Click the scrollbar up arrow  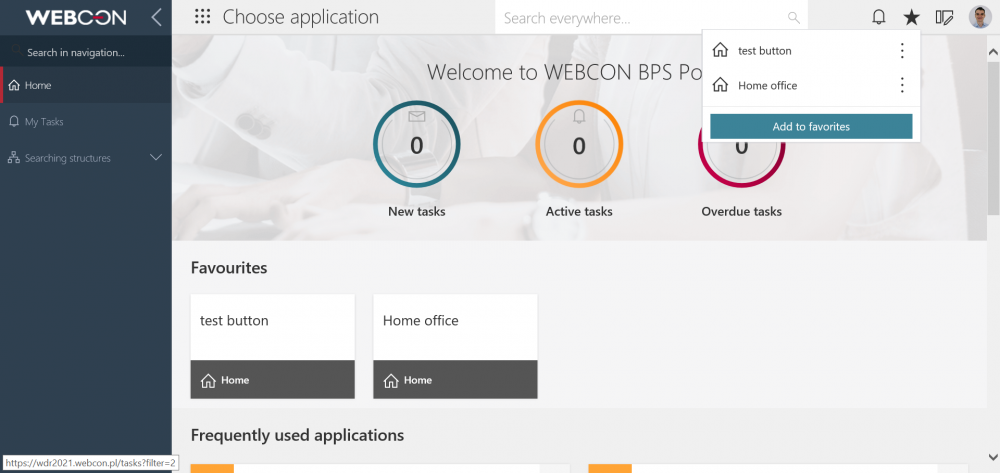(992, 51)
